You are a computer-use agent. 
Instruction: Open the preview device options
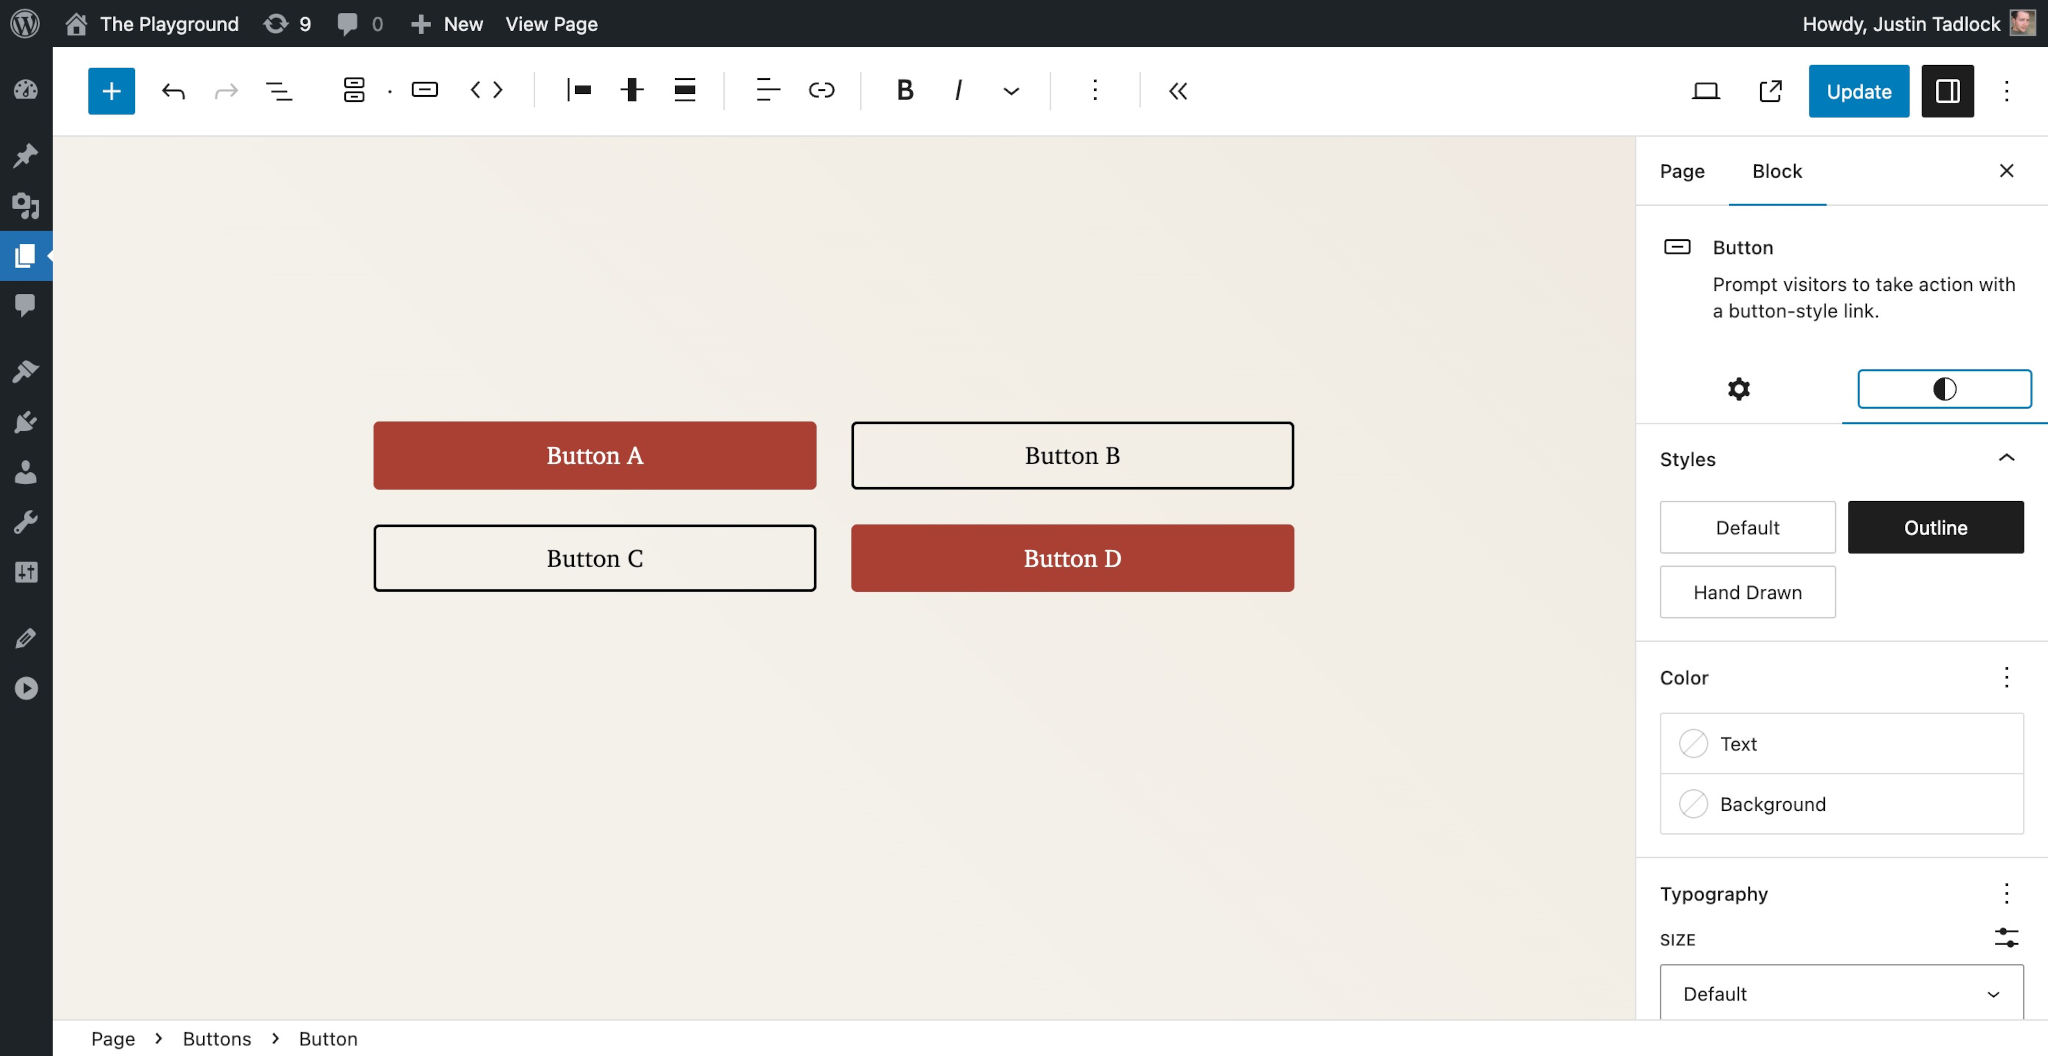coord(1706,91)
